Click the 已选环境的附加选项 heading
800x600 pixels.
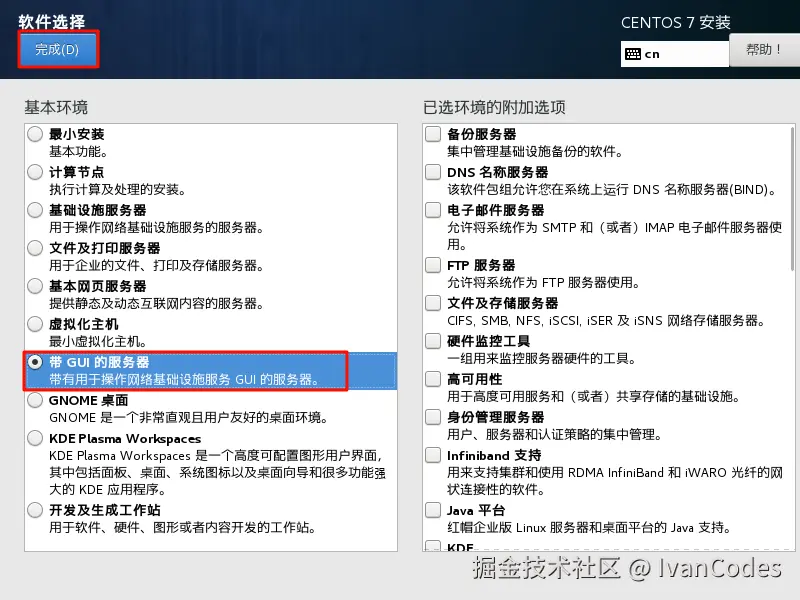point(494,108)
